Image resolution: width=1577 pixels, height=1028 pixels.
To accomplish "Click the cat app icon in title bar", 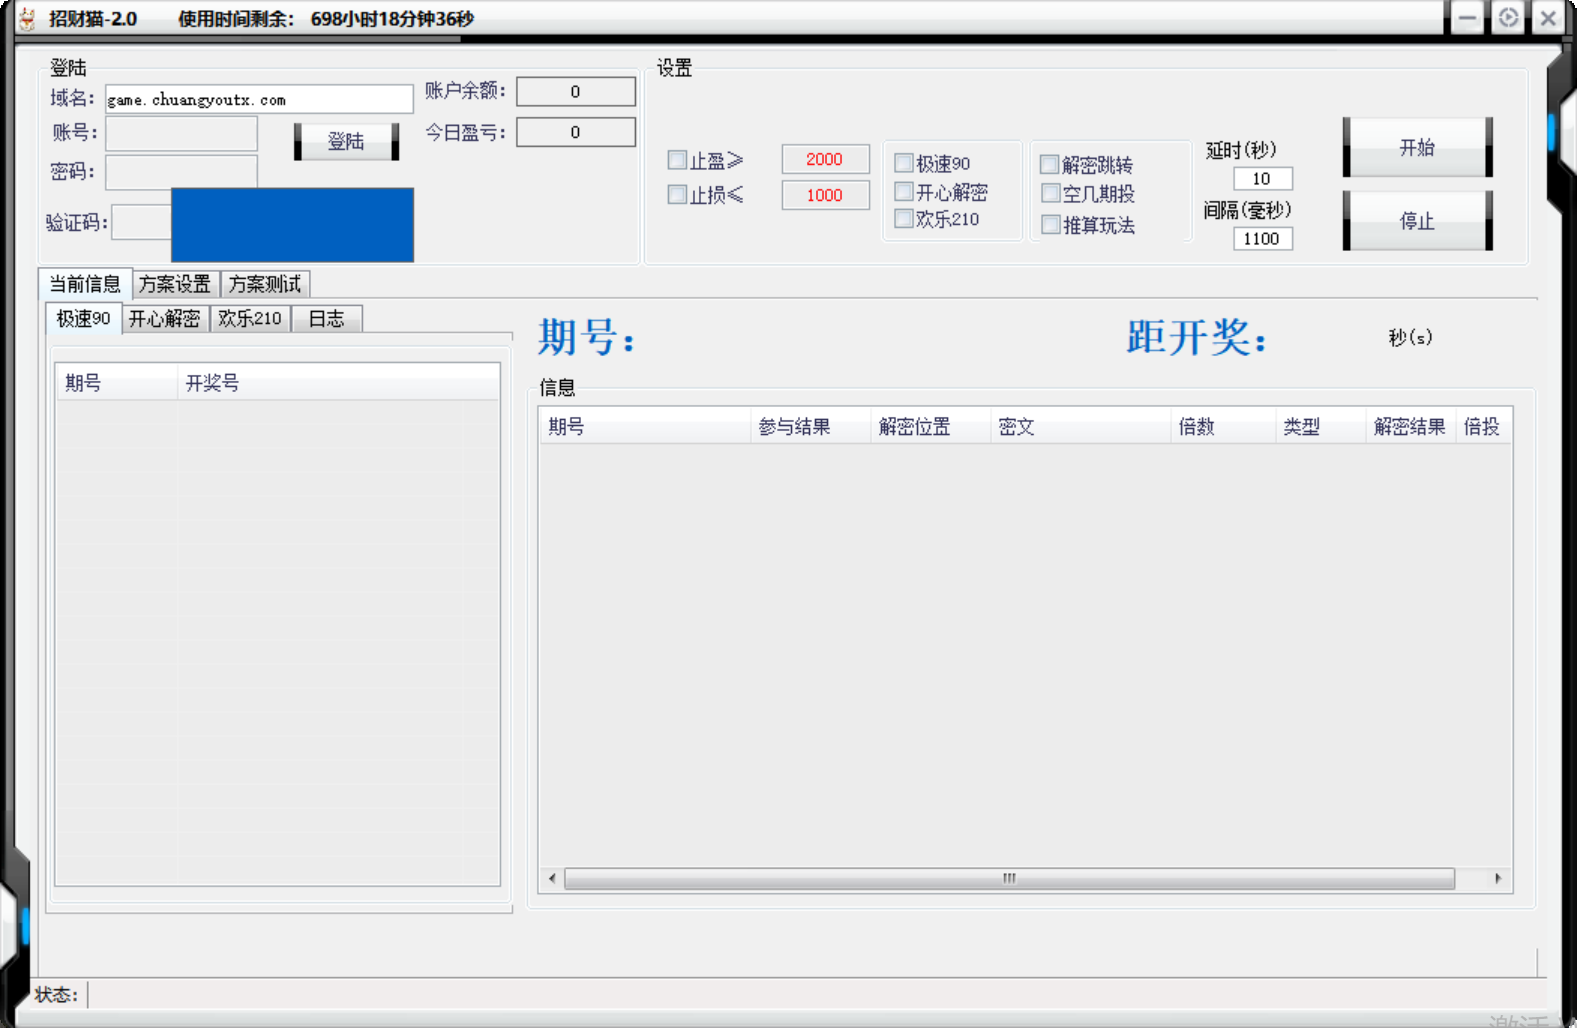I will (27, 19).
